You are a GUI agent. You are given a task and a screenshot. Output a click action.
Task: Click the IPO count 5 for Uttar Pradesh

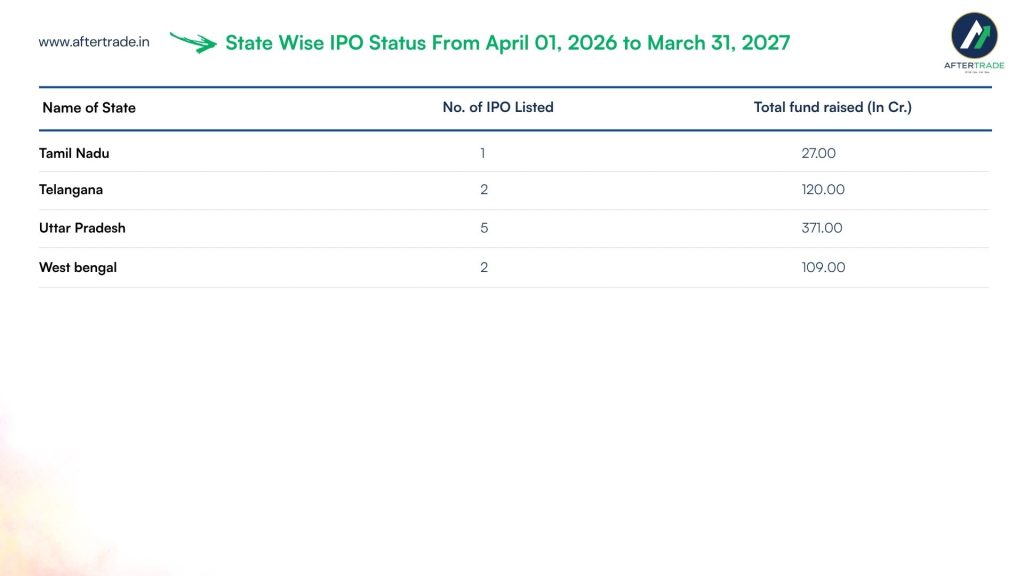click(484, 228)
